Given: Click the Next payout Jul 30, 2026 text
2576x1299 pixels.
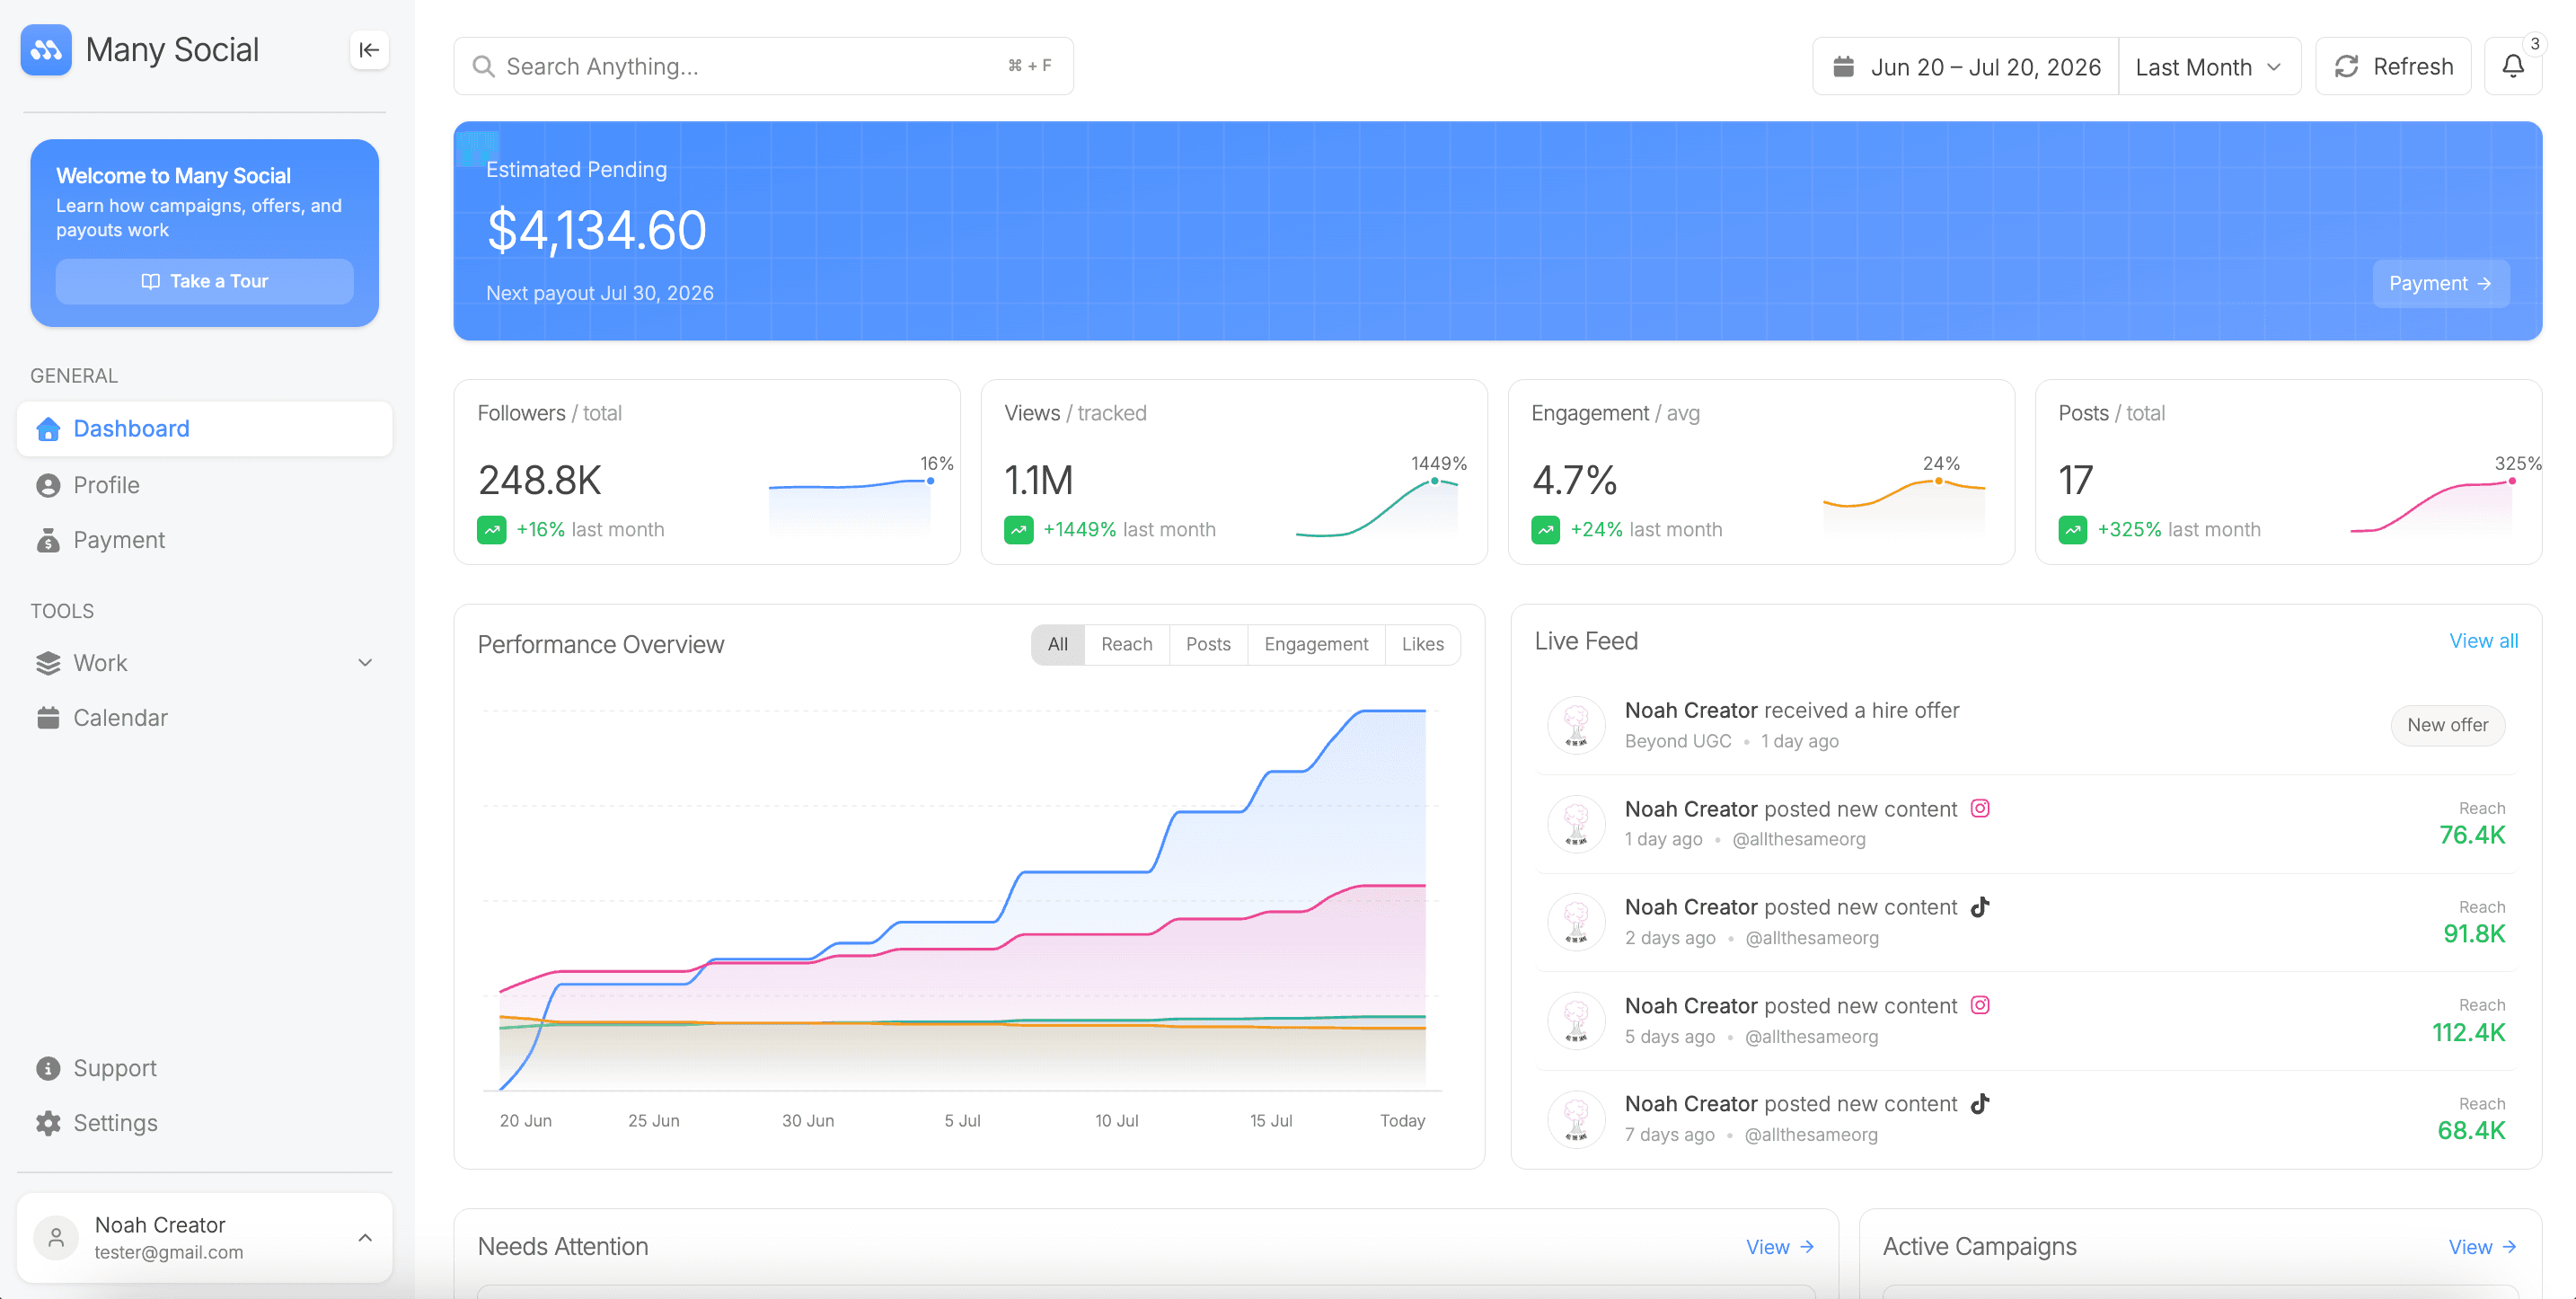Looking at the screenshot, I should [x=600, y=293].
